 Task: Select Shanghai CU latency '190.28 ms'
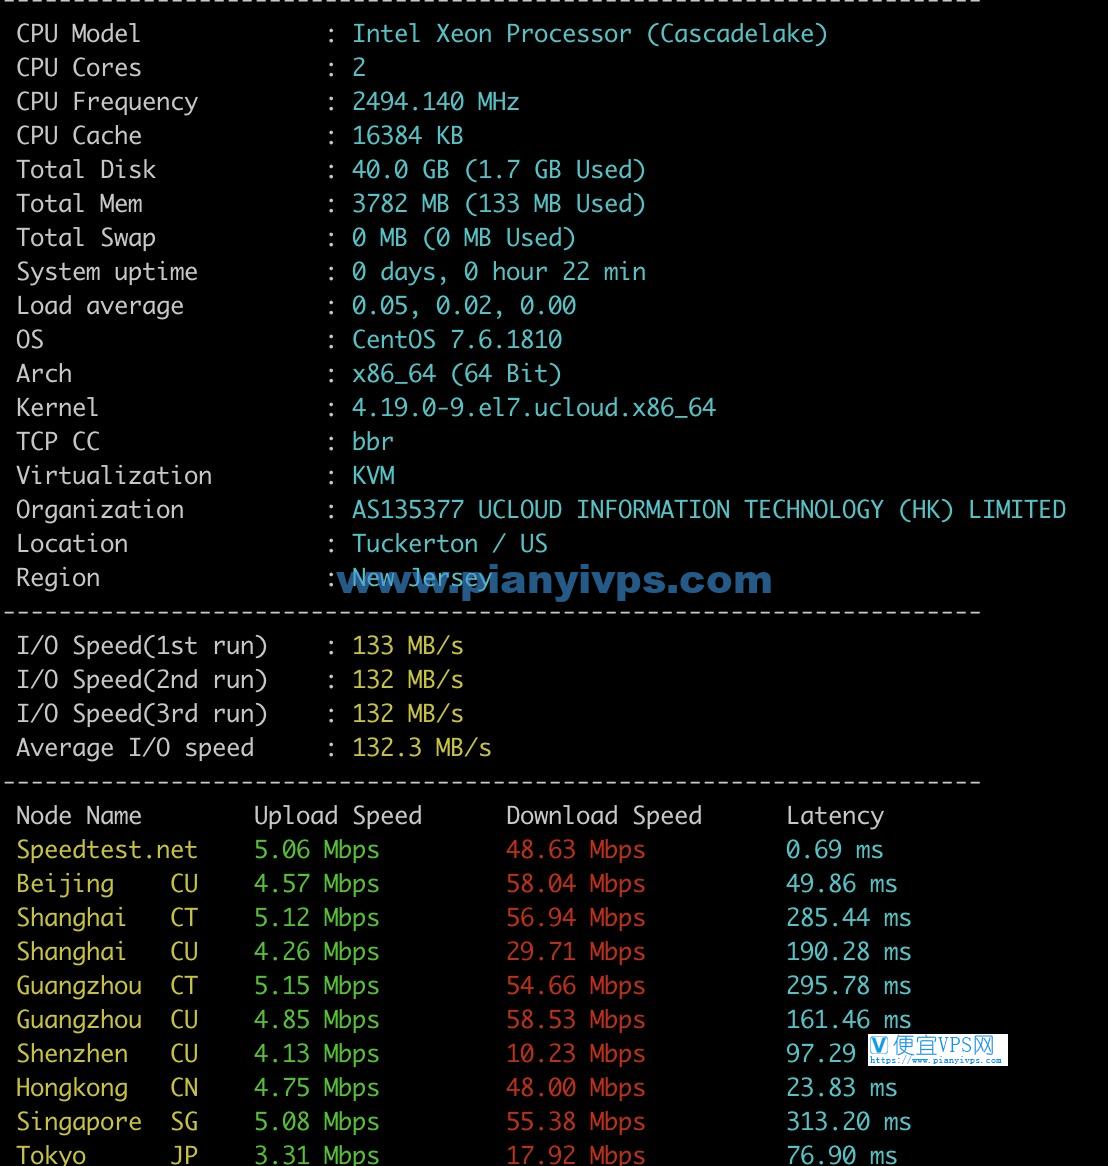(848, 952)
